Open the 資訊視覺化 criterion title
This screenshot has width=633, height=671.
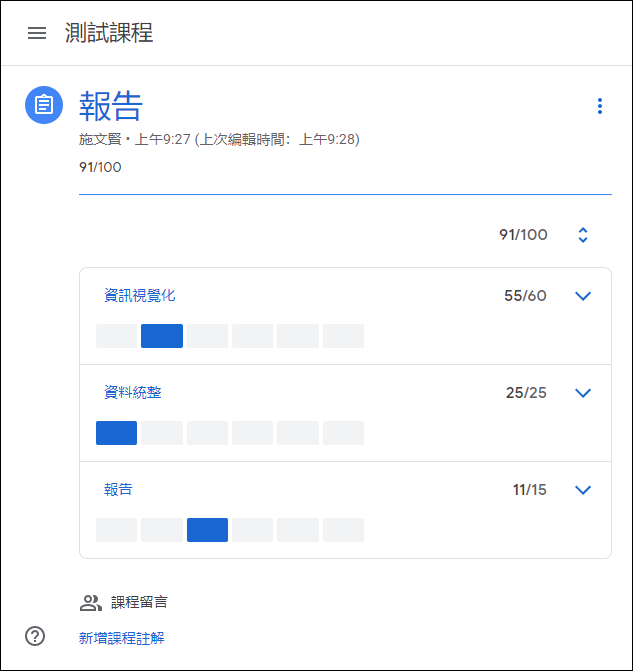140,295
